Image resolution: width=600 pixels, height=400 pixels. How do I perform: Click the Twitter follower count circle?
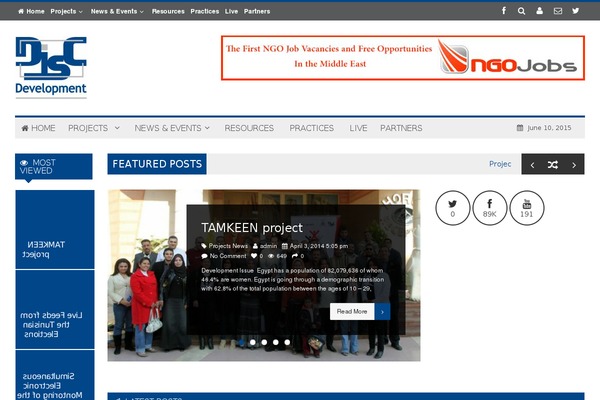click(452, 208)
